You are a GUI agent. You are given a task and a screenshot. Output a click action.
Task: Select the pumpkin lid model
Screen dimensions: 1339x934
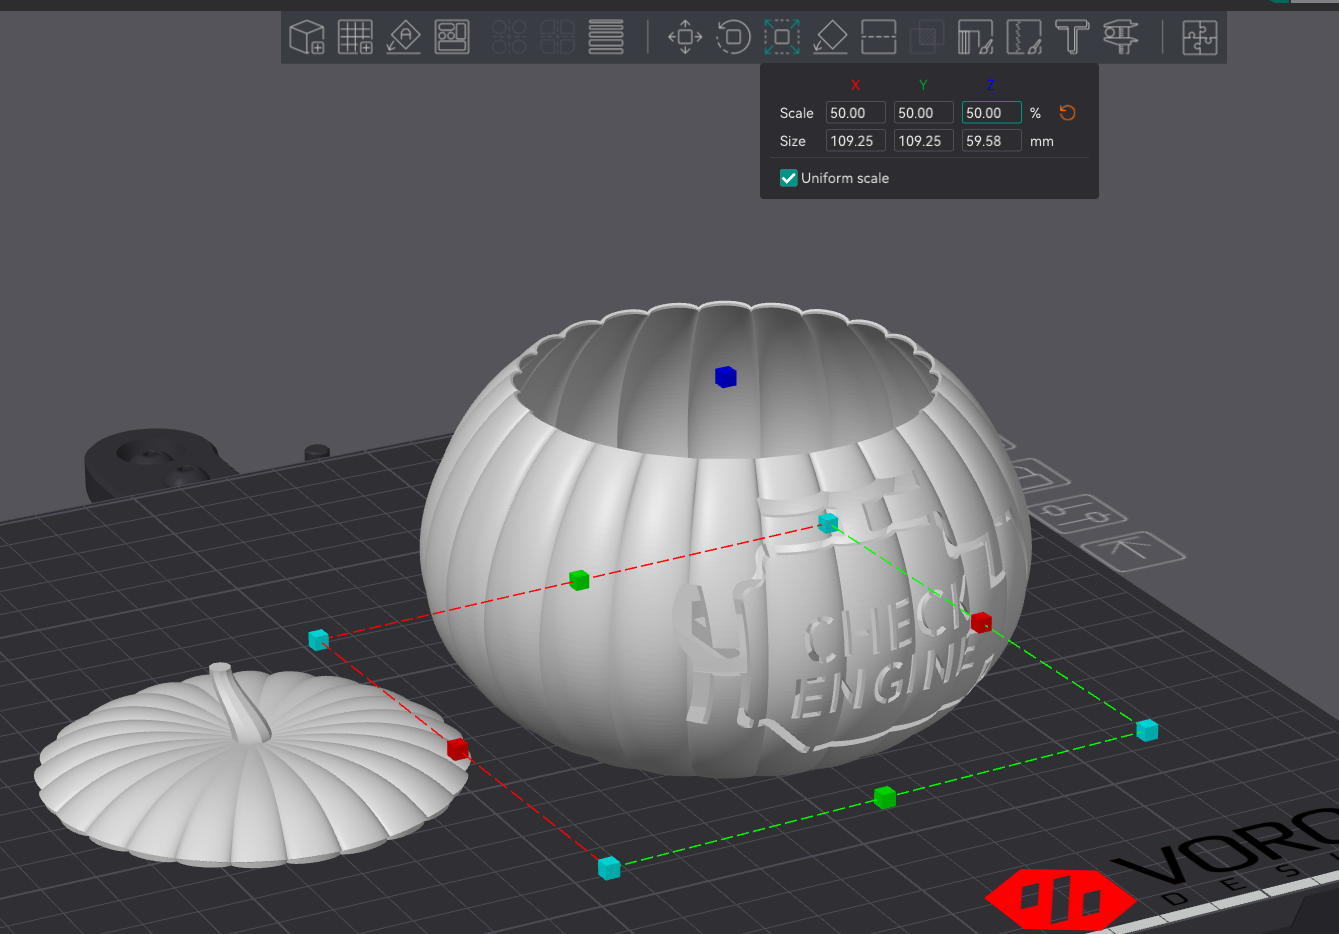coord(250,765)
